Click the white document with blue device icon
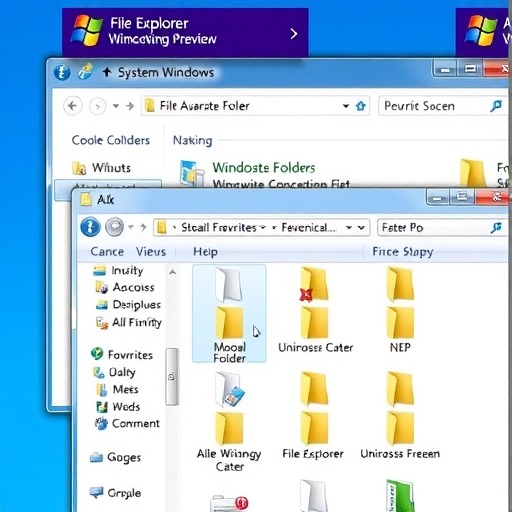 (229, 390)
